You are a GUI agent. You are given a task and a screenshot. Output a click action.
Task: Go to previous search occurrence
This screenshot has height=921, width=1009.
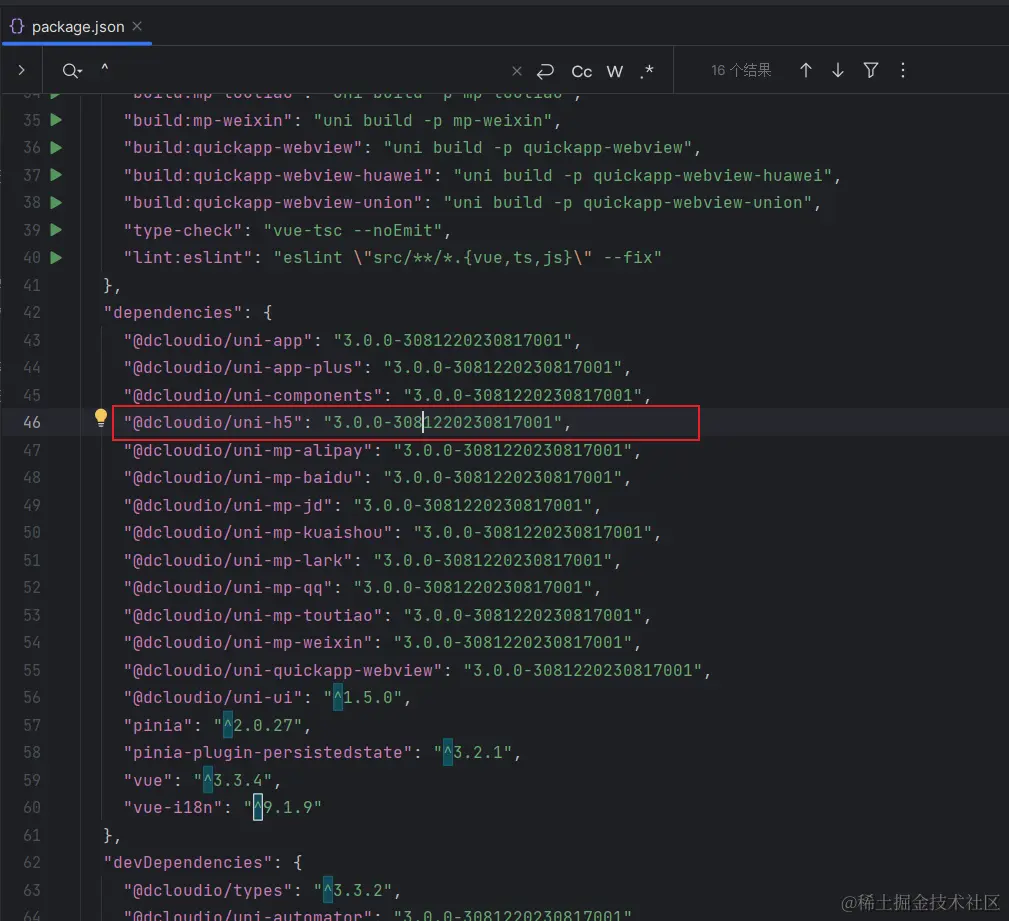(805, 70)
